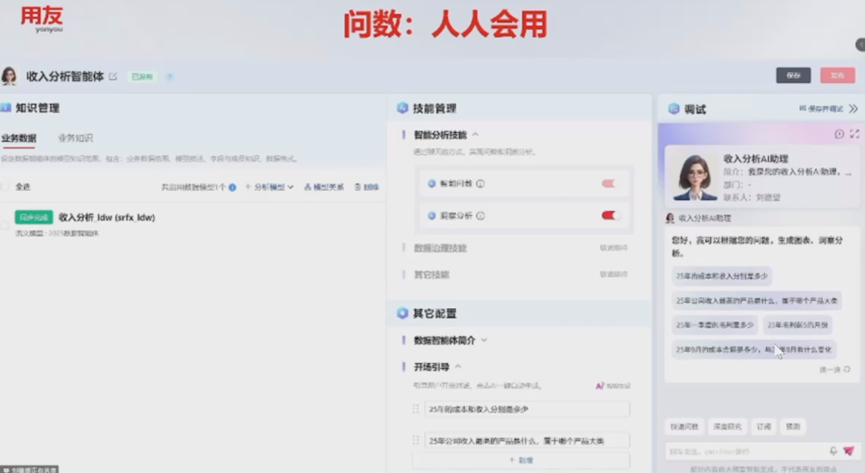865x473 pixels.
Task: Click the AI generate icon in 开场引导
Action: point(600,386)
